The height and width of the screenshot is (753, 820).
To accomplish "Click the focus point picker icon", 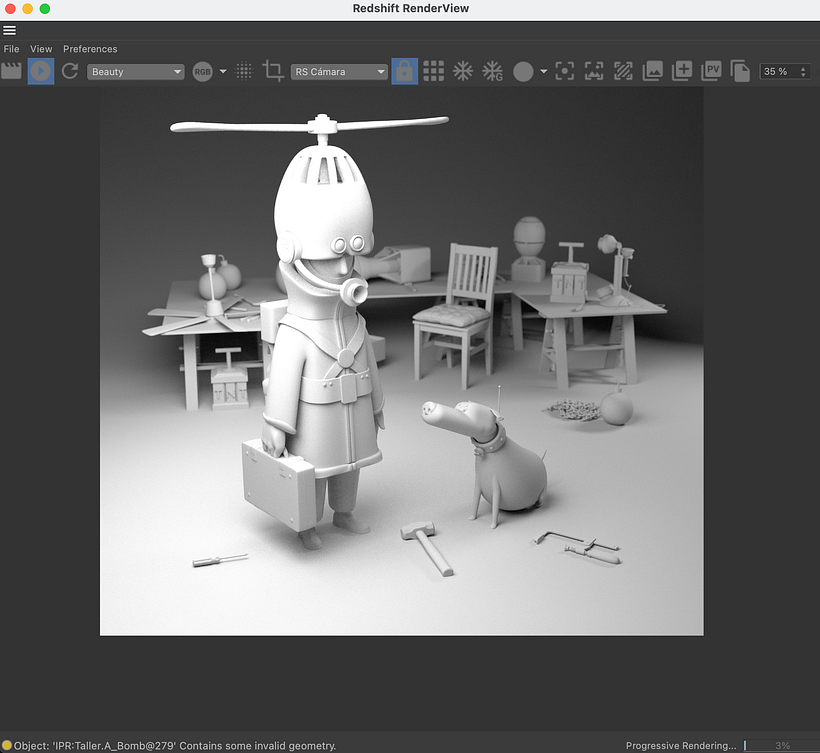I will (564, 71).
